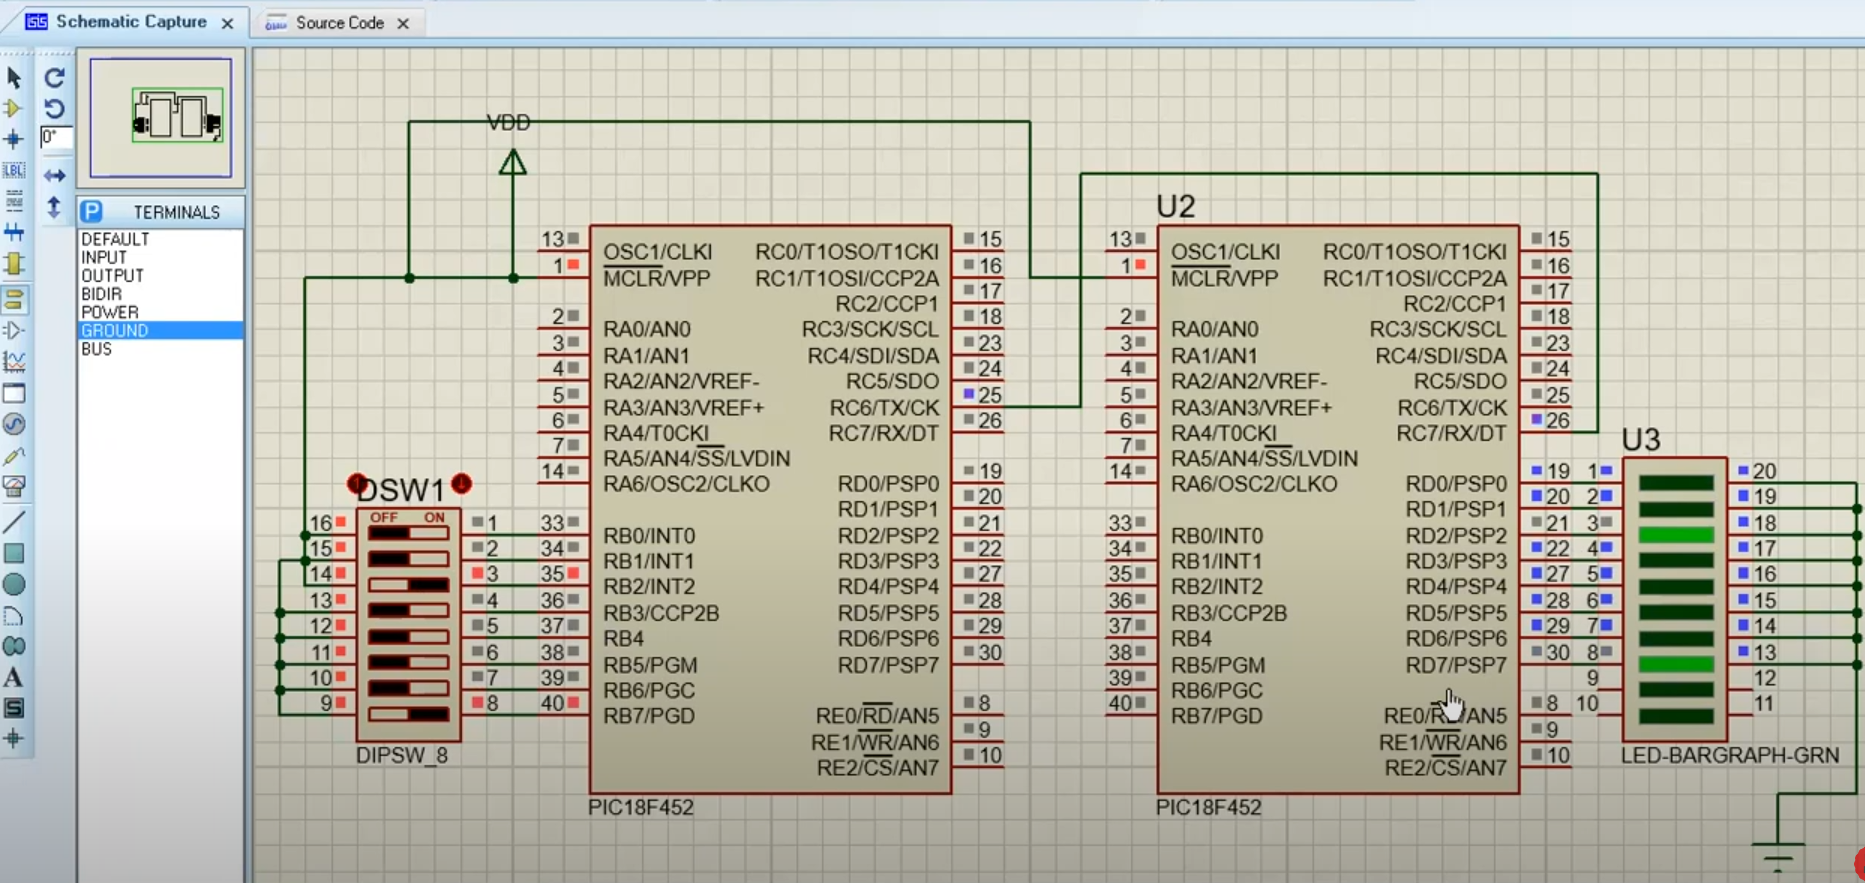
Task: Open the Graph Mode tool
Action: click(x=14, y=361)
